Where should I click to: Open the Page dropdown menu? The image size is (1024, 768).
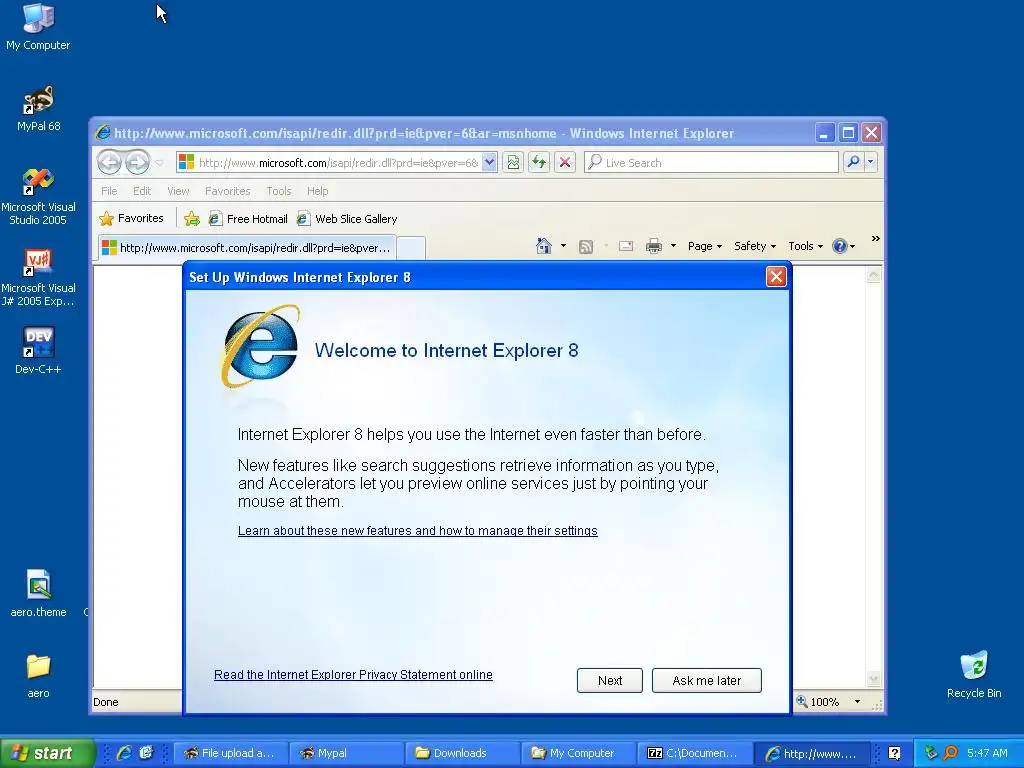tap(705, 246)
